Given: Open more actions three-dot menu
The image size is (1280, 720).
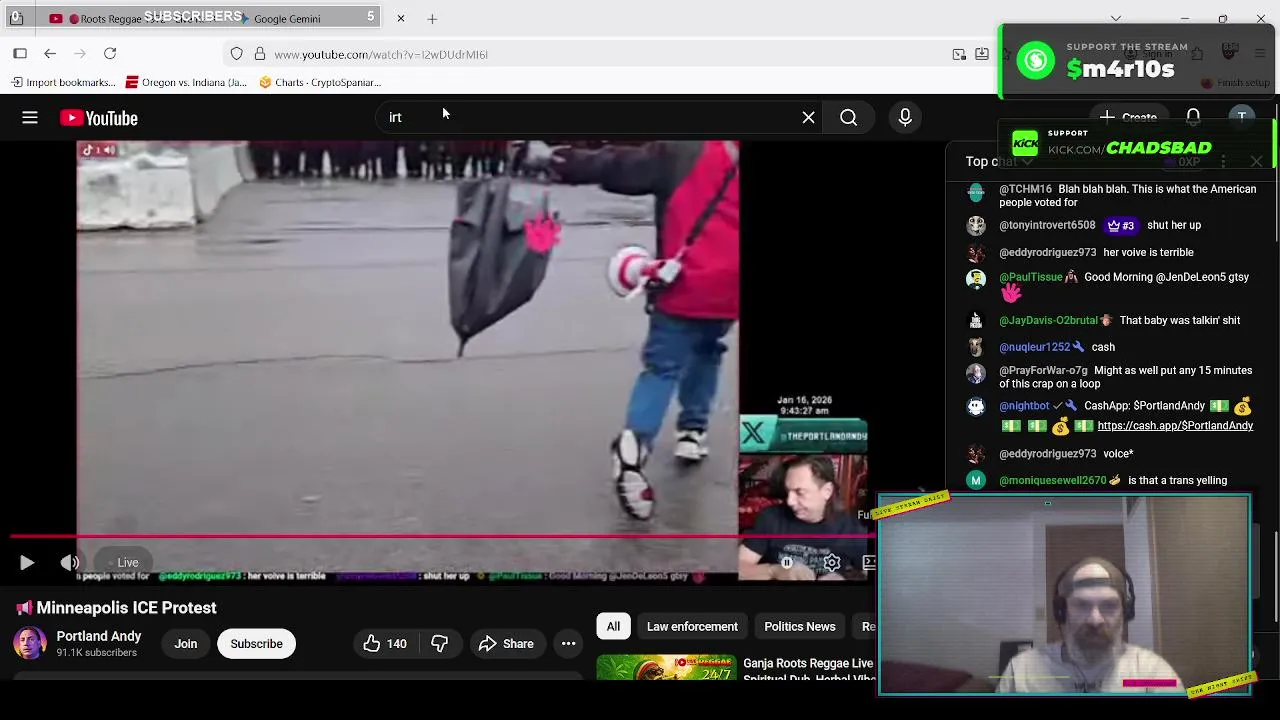Looking at the screenshot, I should 568,644.
